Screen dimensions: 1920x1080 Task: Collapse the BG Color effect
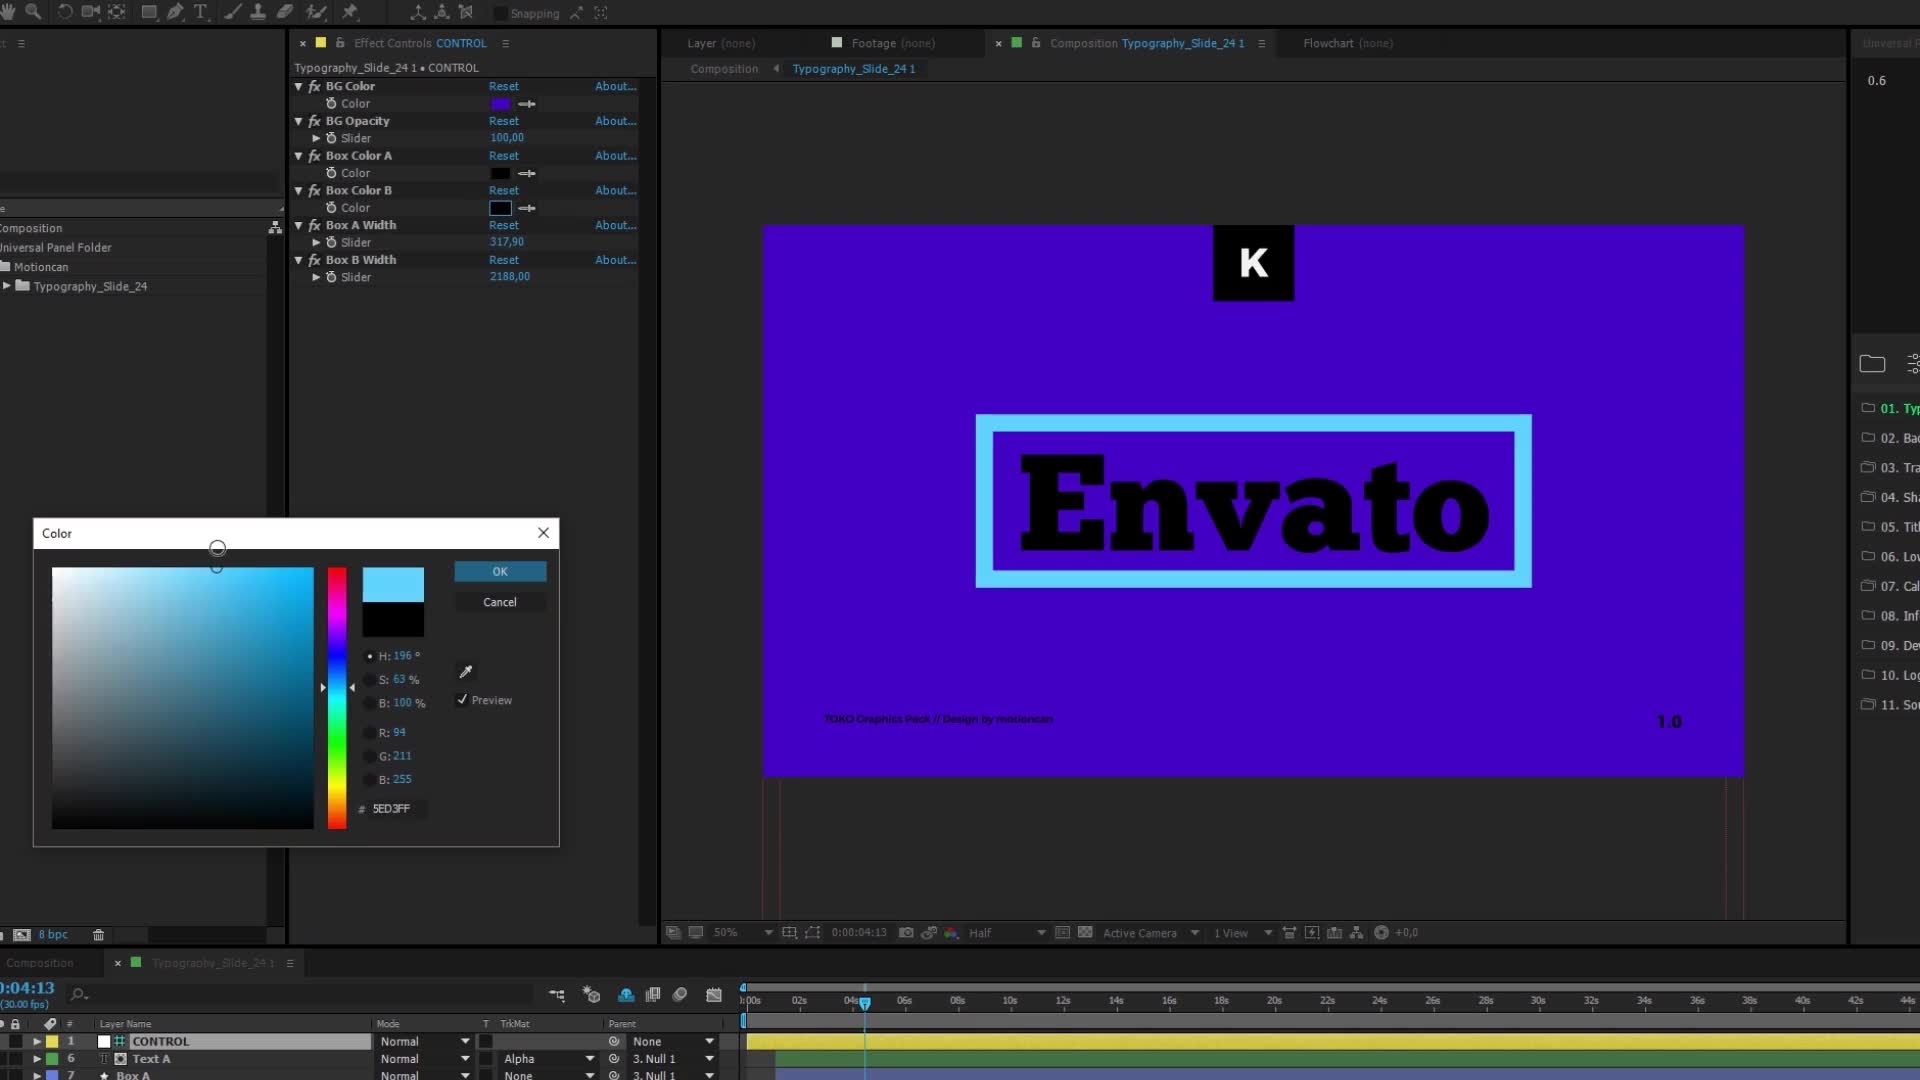tap(298, 86)
